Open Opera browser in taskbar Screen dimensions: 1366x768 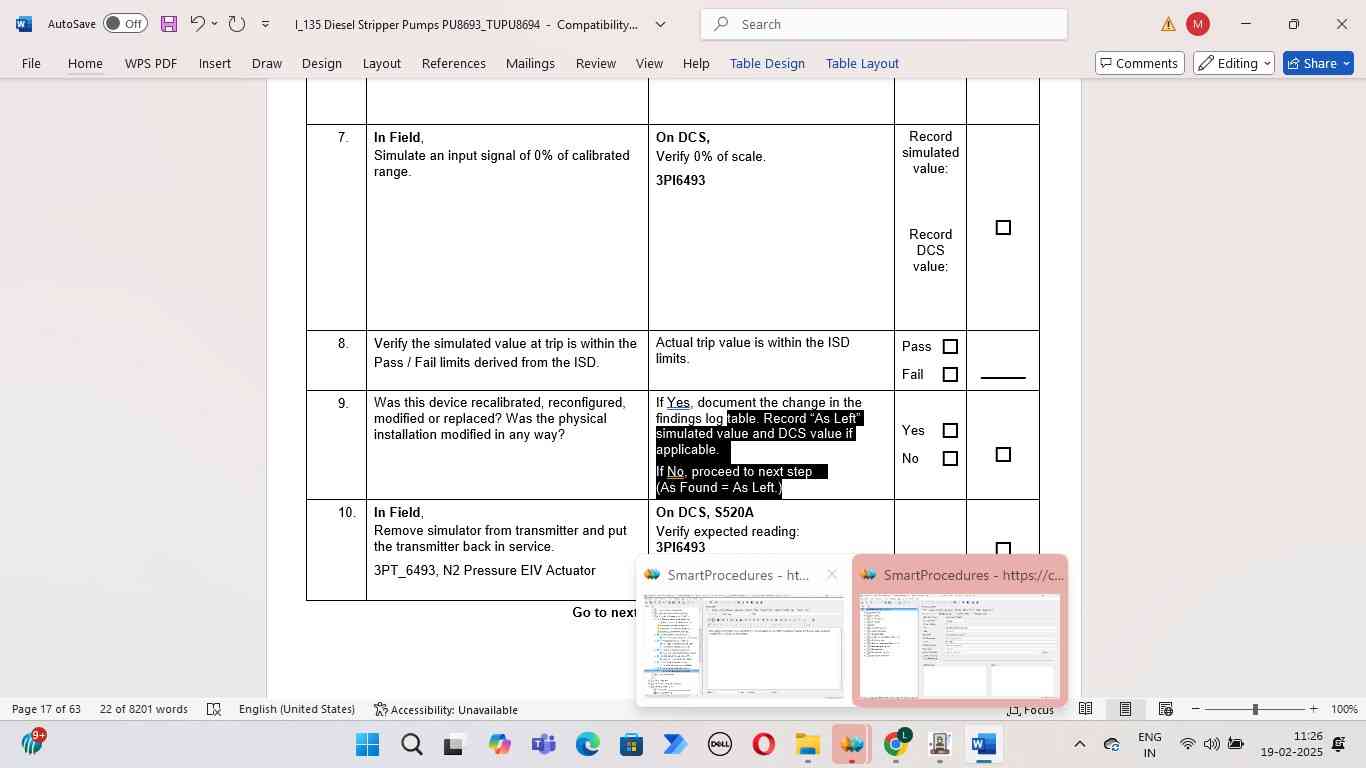click(x=763, y=744)
